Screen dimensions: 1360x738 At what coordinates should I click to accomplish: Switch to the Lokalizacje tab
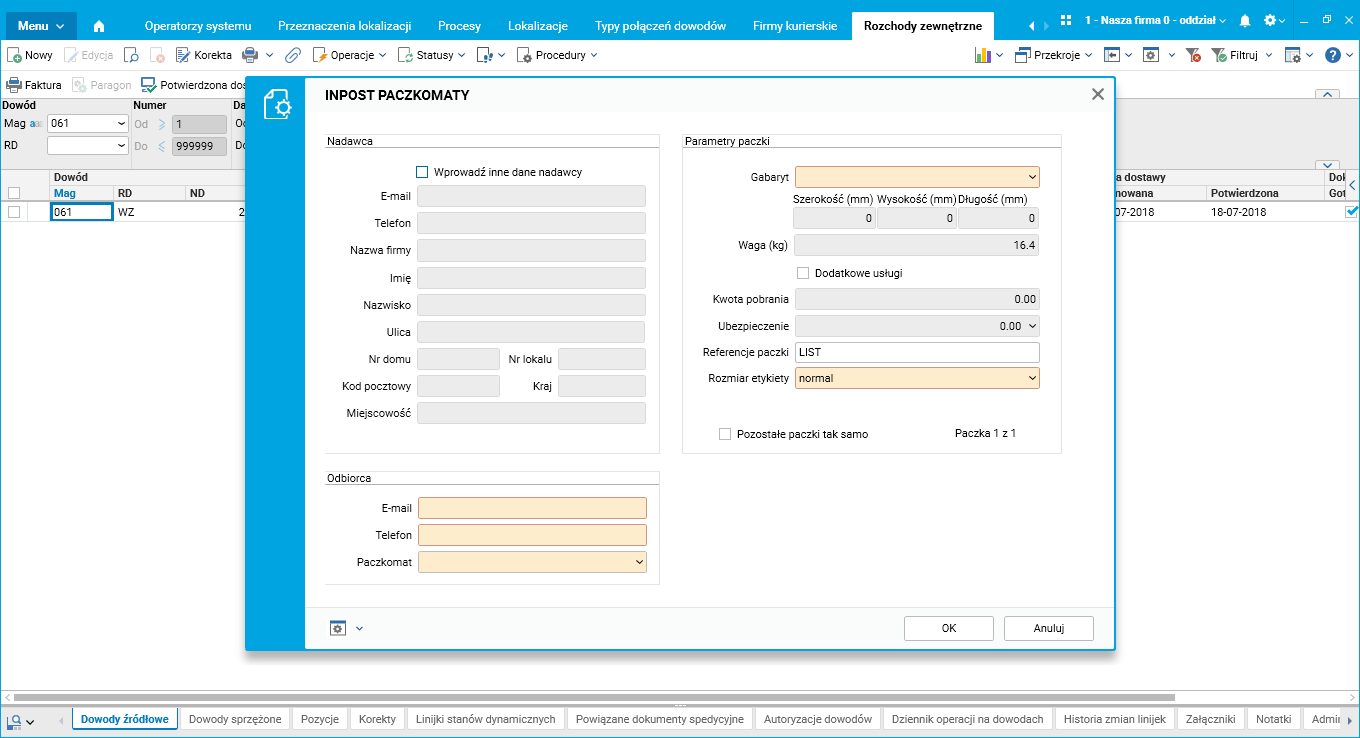click(x=538, y=25)
